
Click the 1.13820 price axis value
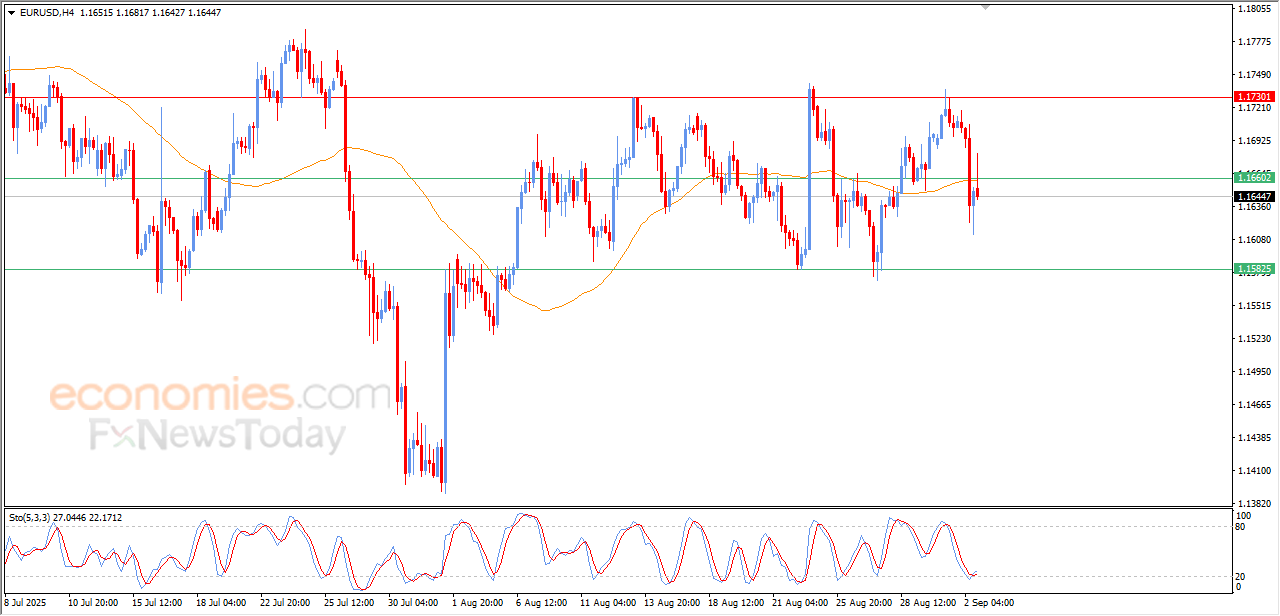pos(1255,503)
